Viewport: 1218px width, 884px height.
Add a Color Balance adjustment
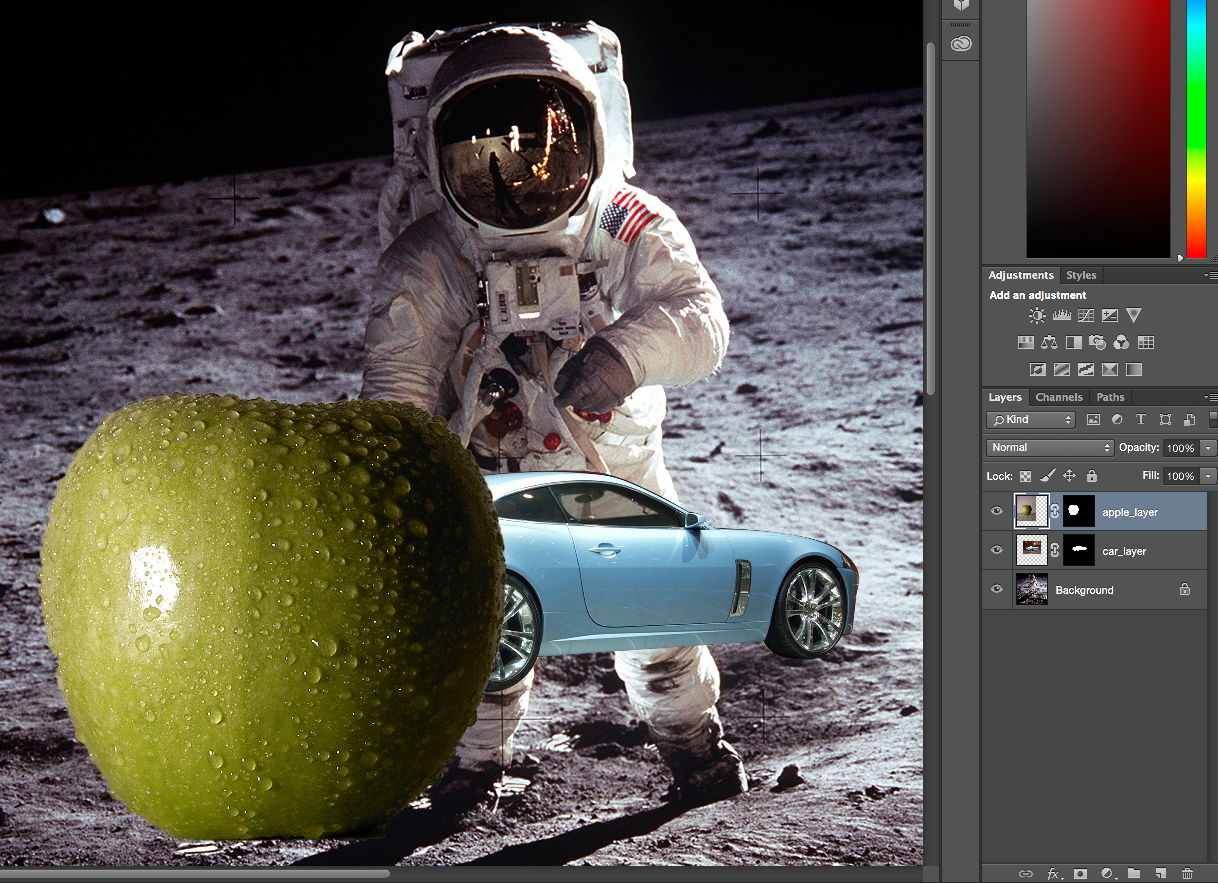[x=1049, y=342]
